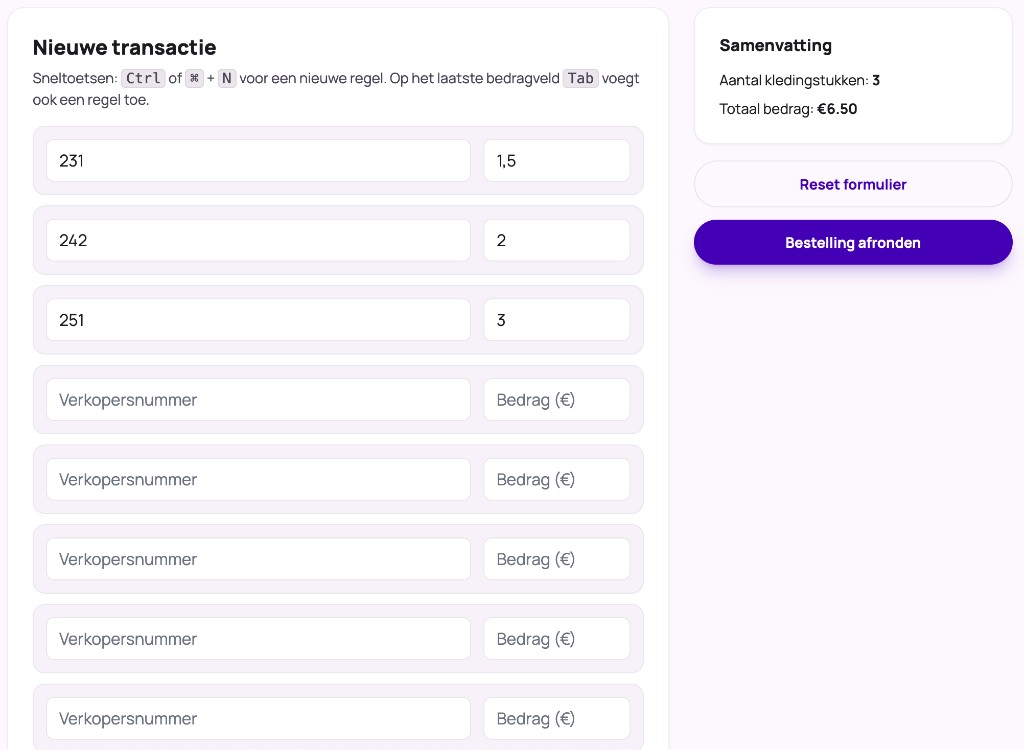Focus the last visible Verkopersnummer field

[x=258, y=719]
